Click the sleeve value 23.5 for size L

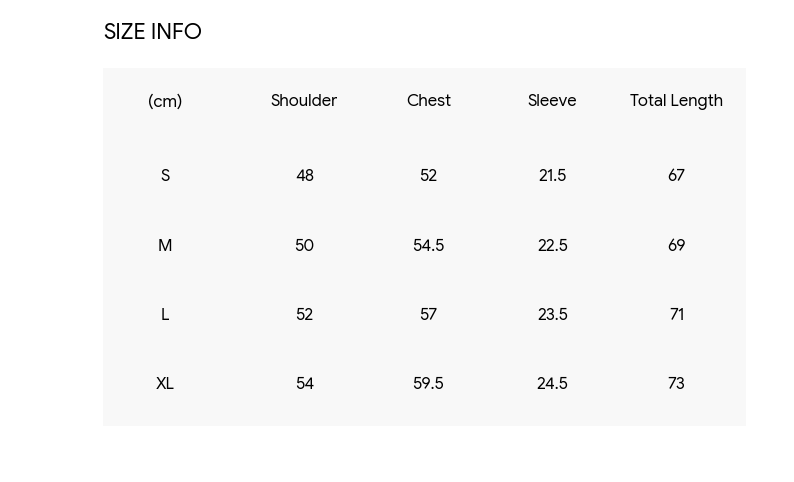(552, 314)
